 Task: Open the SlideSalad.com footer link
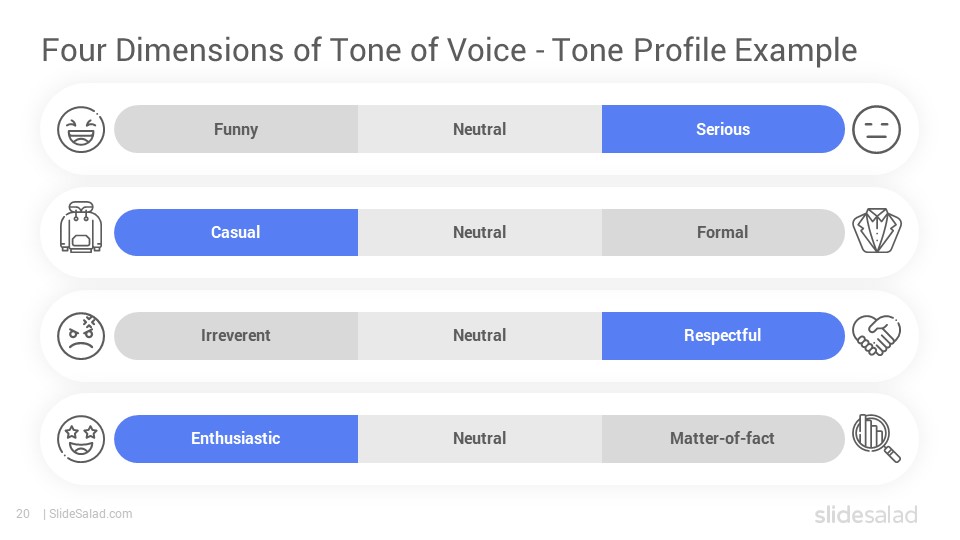click(91, 514)
